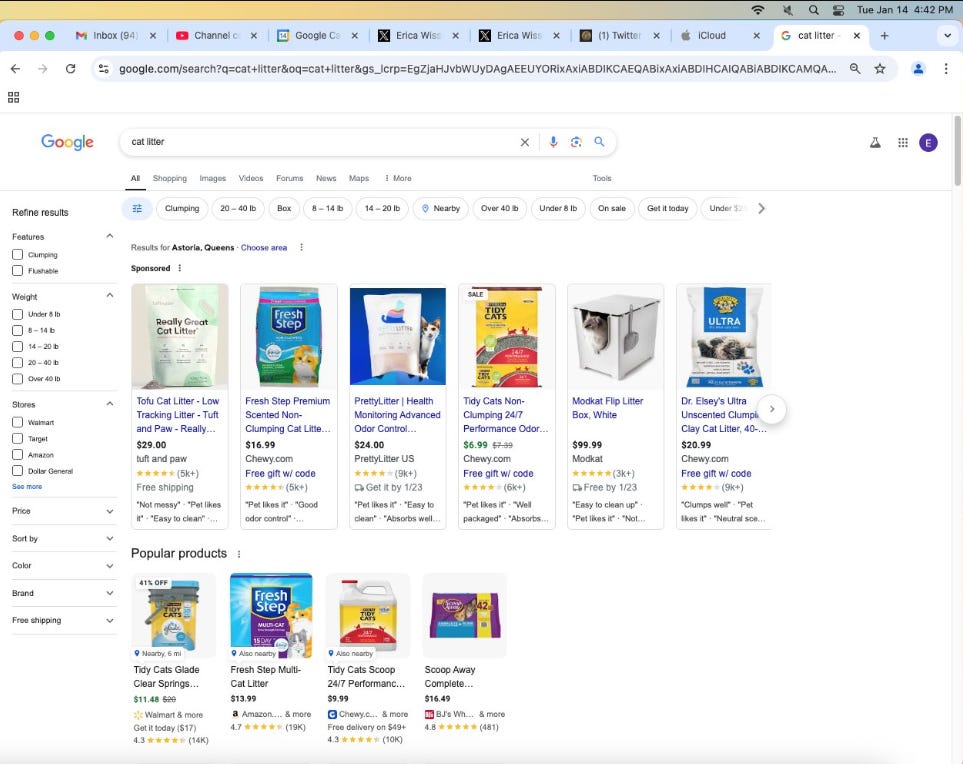Check the Walmart store checkbox
963x764 pixels.
click(x=17, y=423)
